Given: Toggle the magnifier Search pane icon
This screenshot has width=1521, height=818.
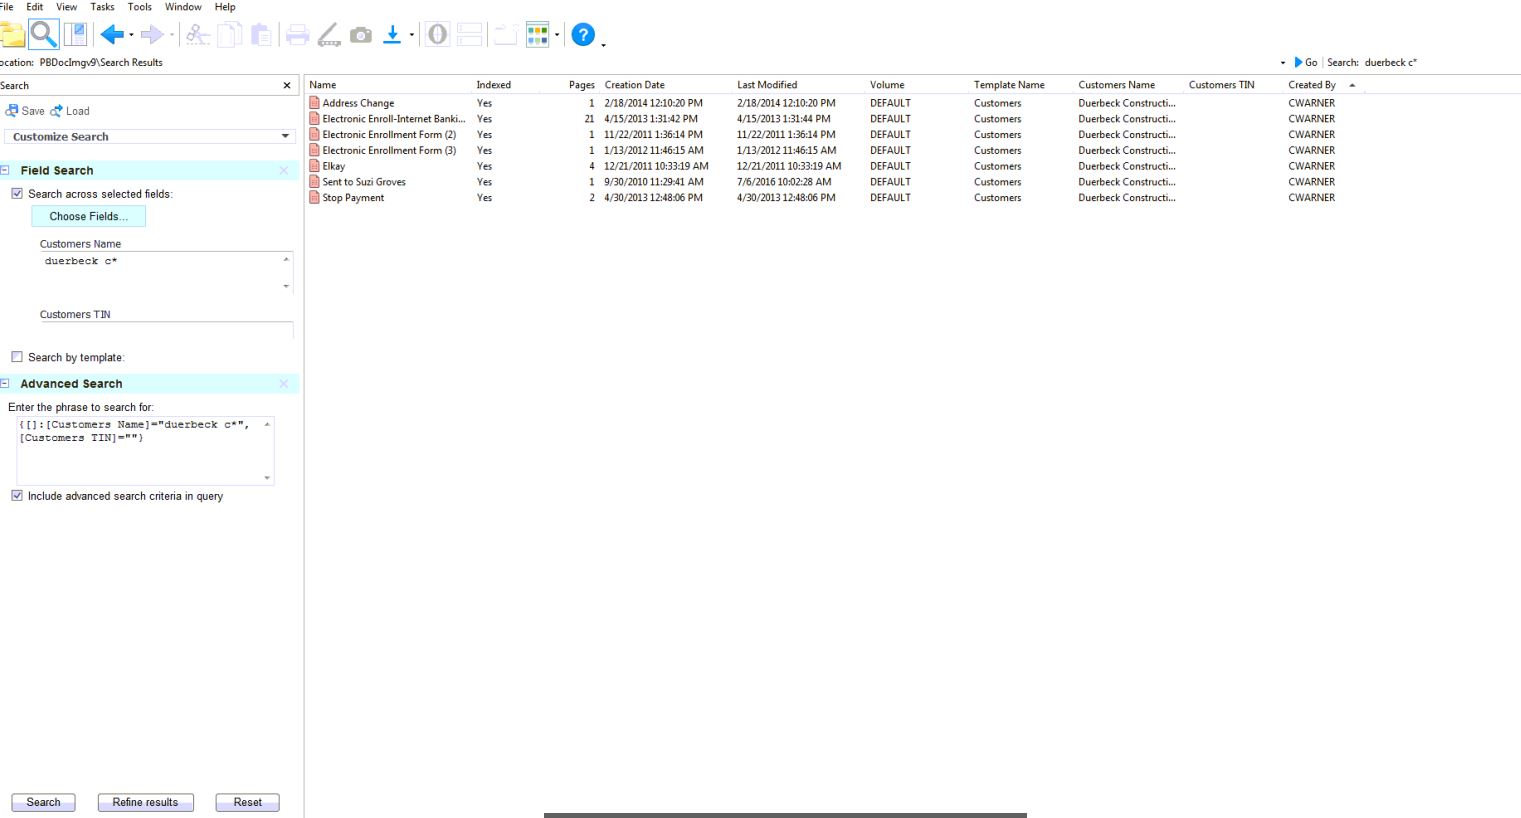Looking at the screenshot, I should coord(43,35).
